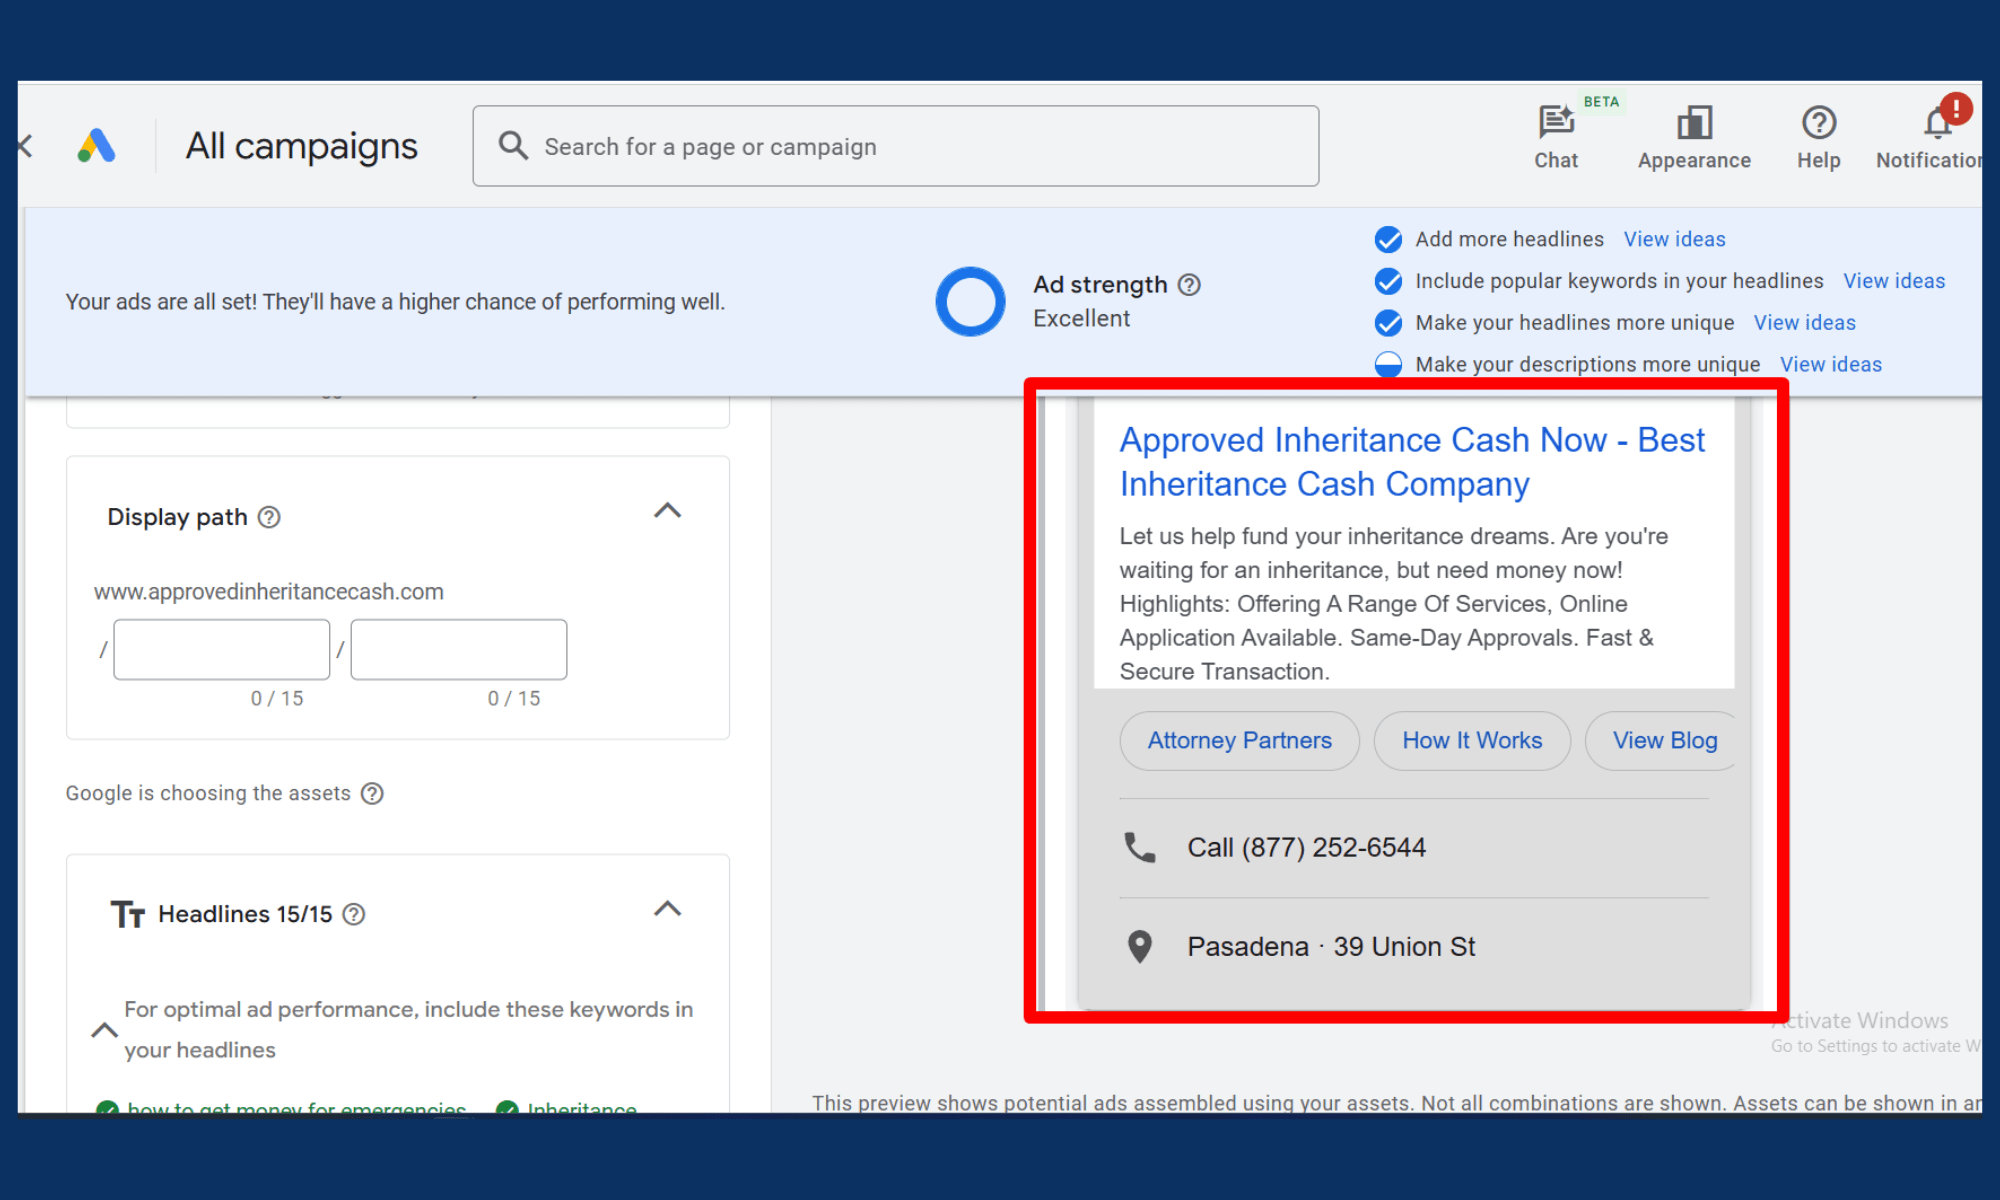Click the second display path input box
This screenshot has height=1200, width=2000.
(x=459, y=650)
